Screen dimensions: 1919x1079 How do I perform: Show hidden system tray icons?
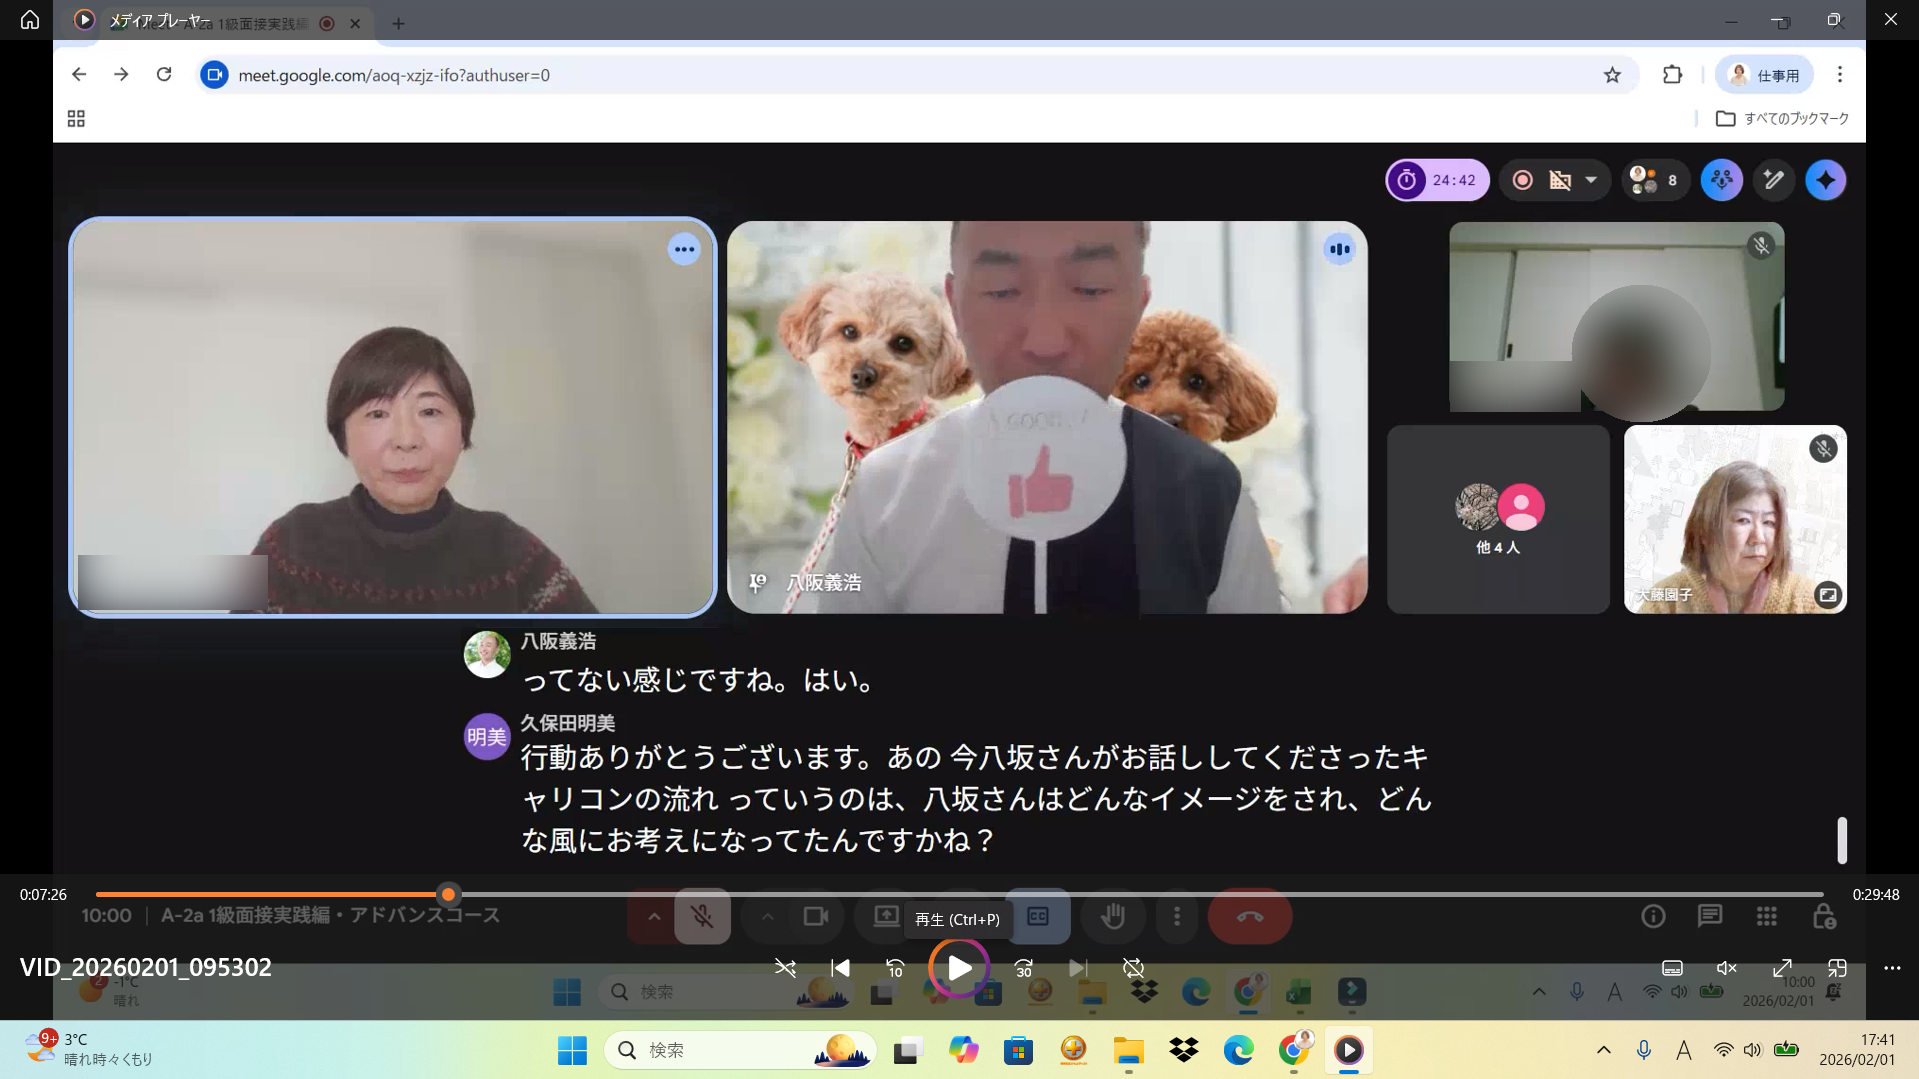(x=1603, y=1050)
